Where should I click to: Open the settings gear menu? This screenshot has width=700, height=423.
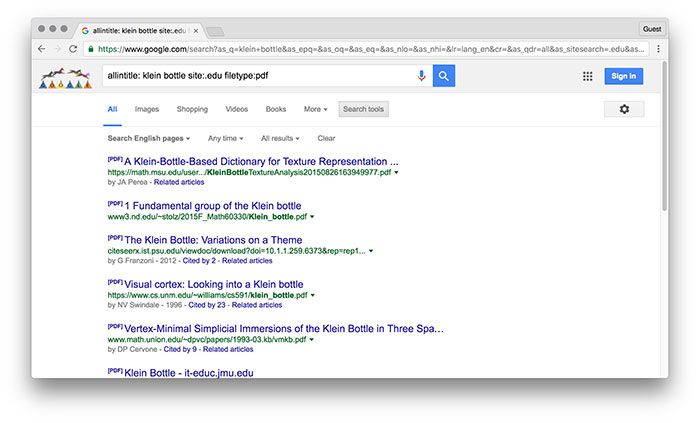[624, 109]
